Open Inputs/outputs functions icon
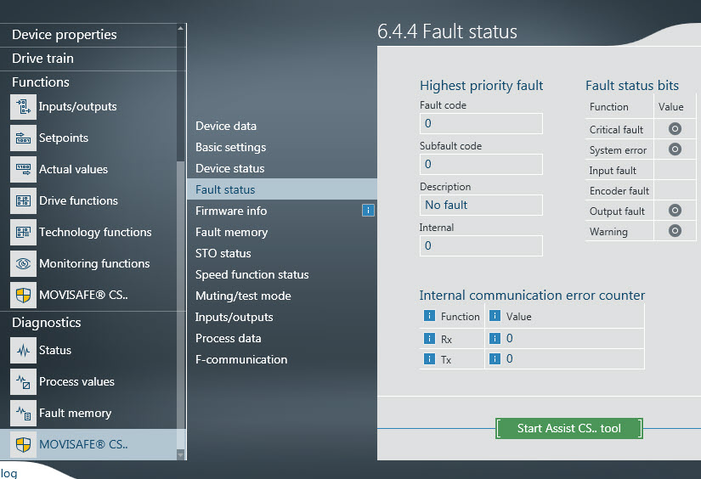 pos(22,107)
